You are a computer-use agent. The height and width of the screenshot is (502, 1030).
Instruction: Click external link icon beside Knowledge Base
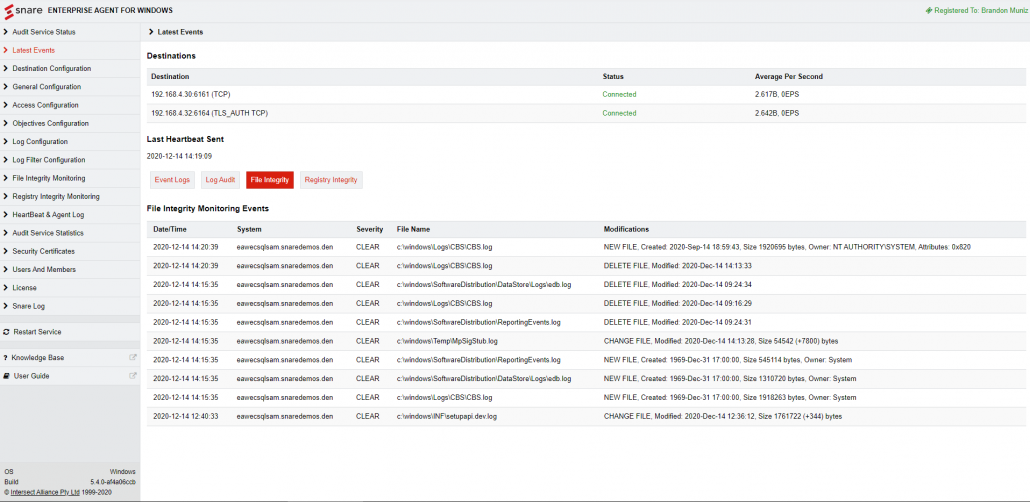(133, 357)
